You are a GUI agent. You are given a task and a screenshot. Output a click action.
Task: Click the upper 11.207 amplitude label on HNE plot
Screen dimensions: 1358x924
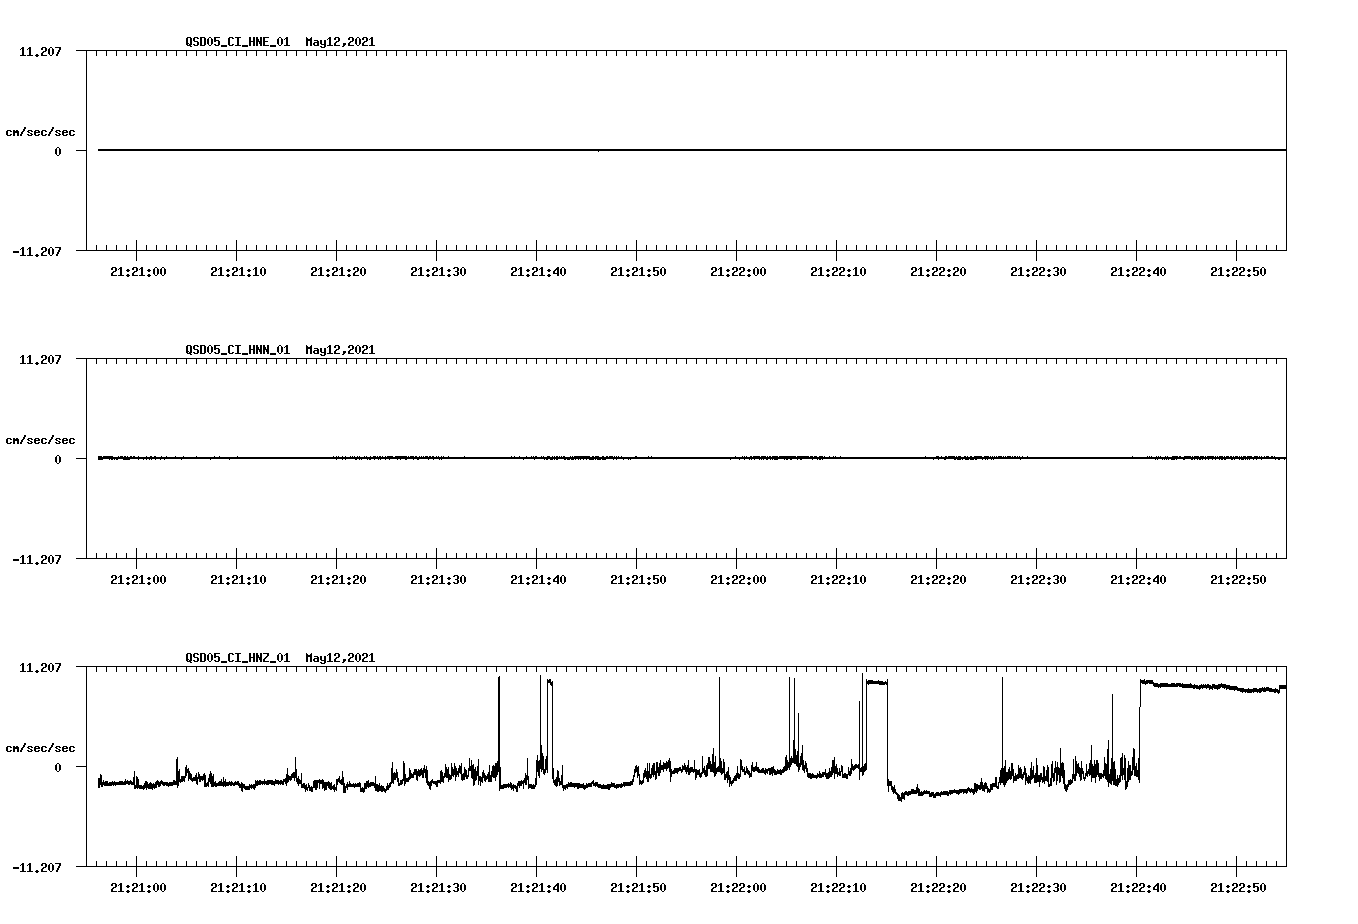(x=42, y=49)
